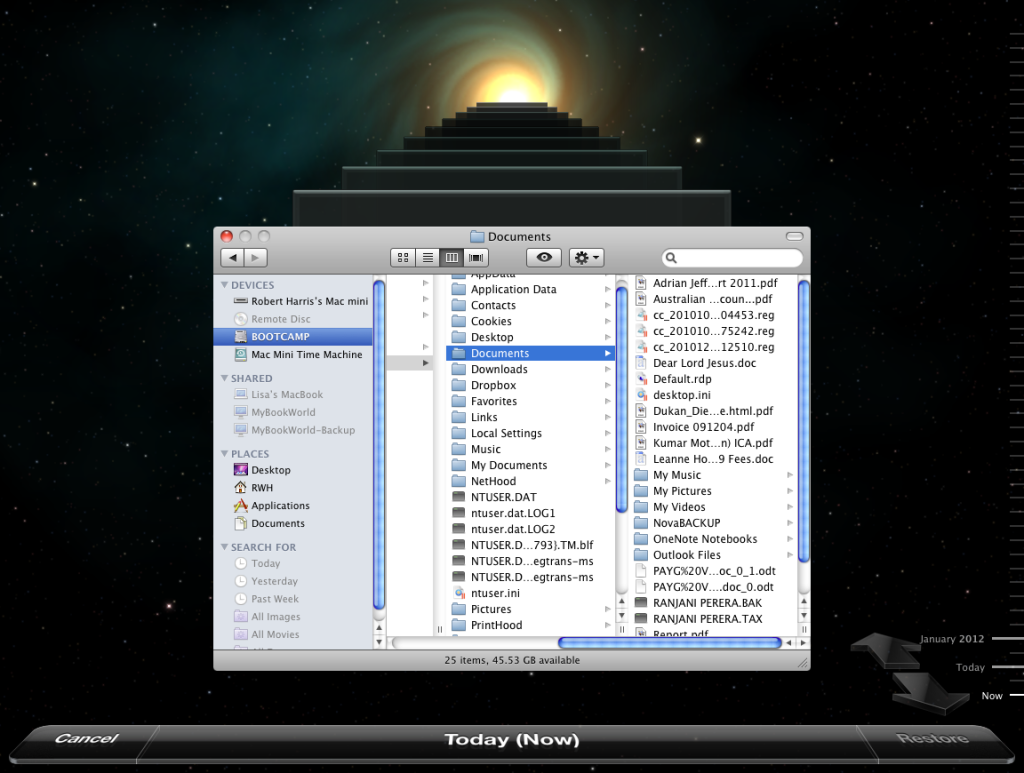The height and width of the screenshot is (773, 1024).
Task: Expand My Music folder arrow
Action: pos(790,475)
